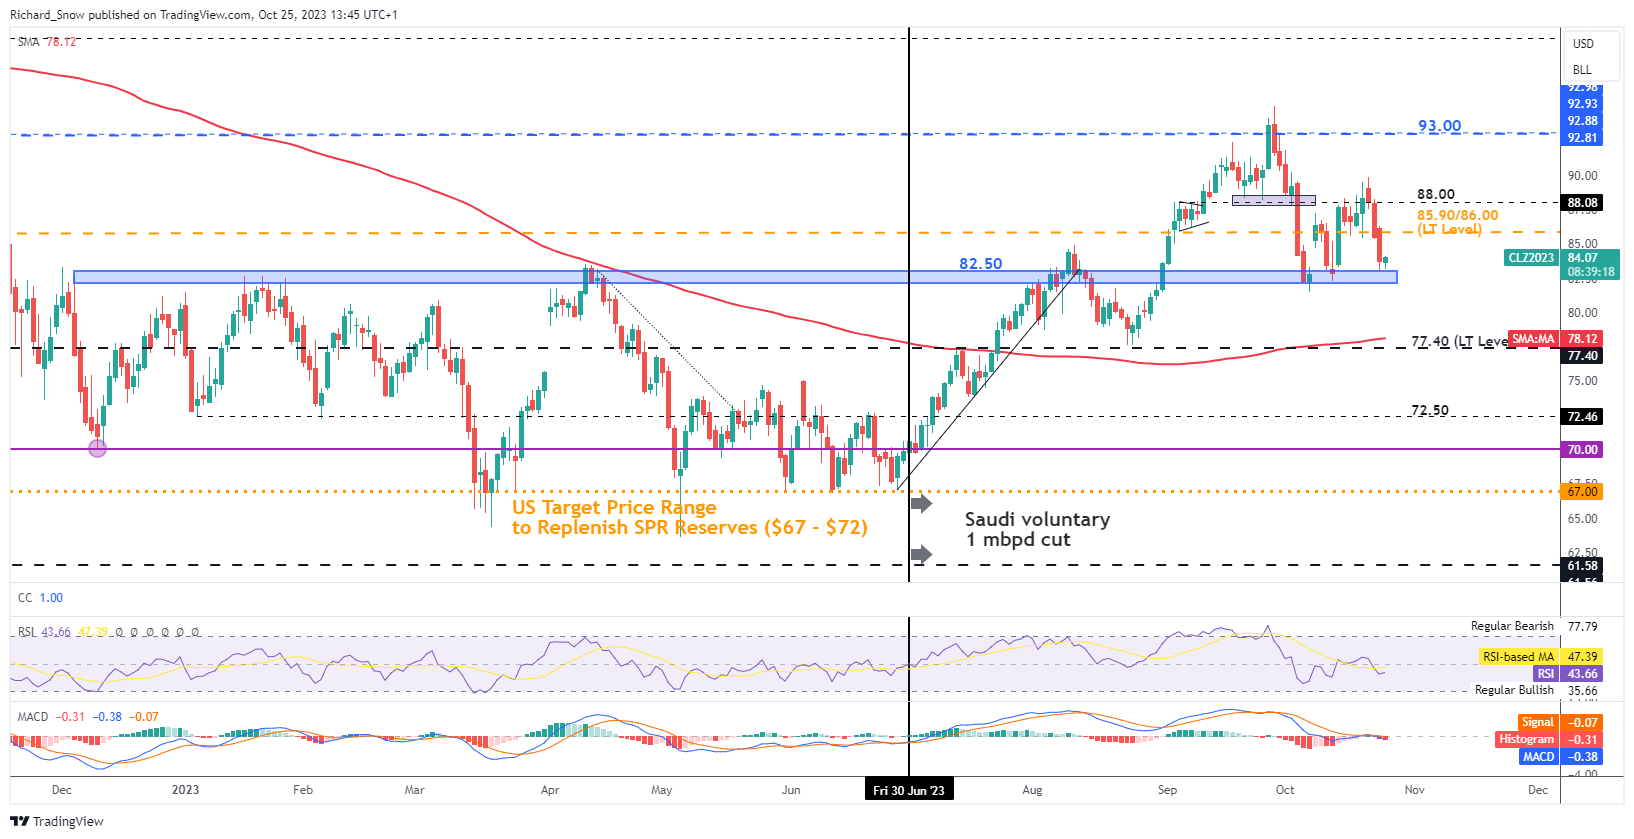Click the orange 67.00 price axis label
The image size is (1634, 839).
(x=1582, y=492)
